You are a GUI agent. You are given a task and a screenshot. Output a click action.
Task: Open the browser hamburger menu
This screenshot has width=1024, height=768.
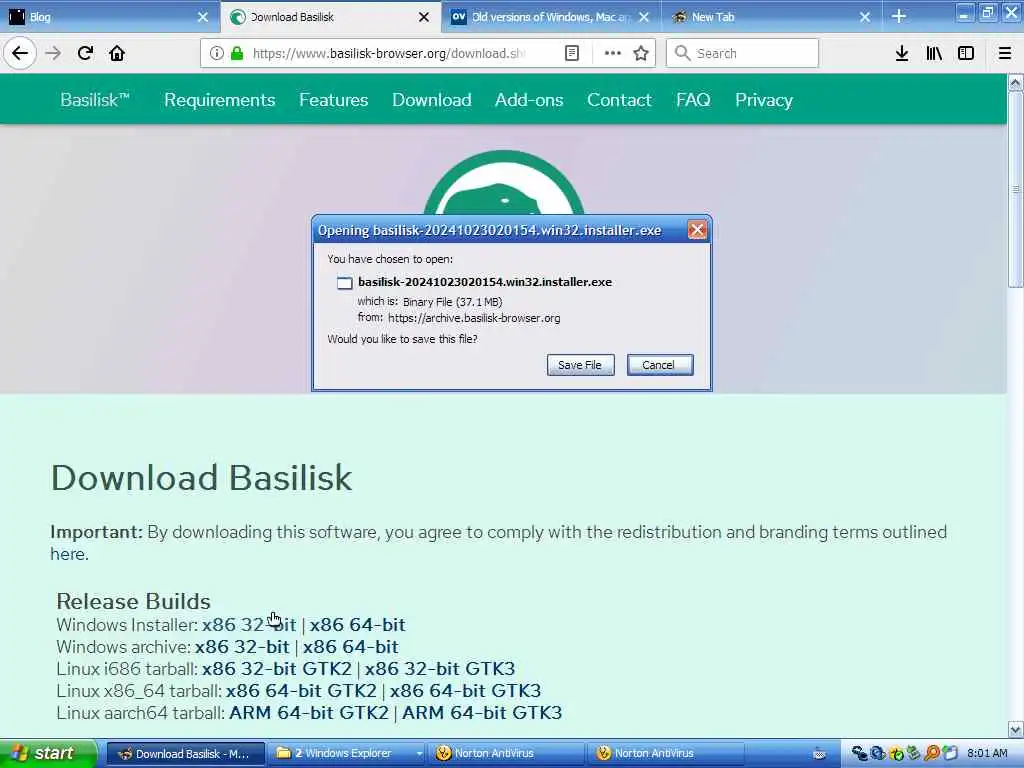click(1005, 54)
